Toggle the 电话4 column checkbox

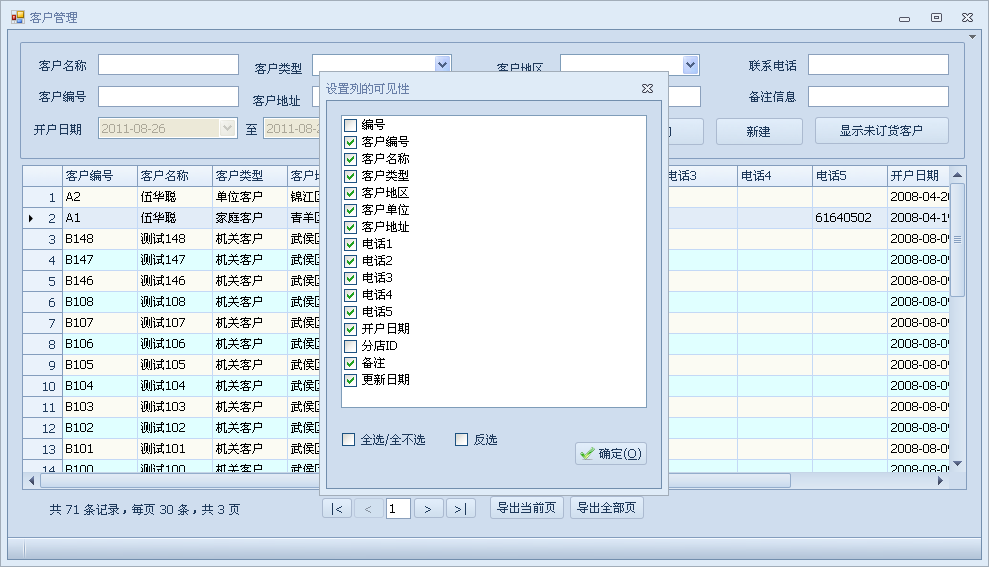[x=351, y=295]
